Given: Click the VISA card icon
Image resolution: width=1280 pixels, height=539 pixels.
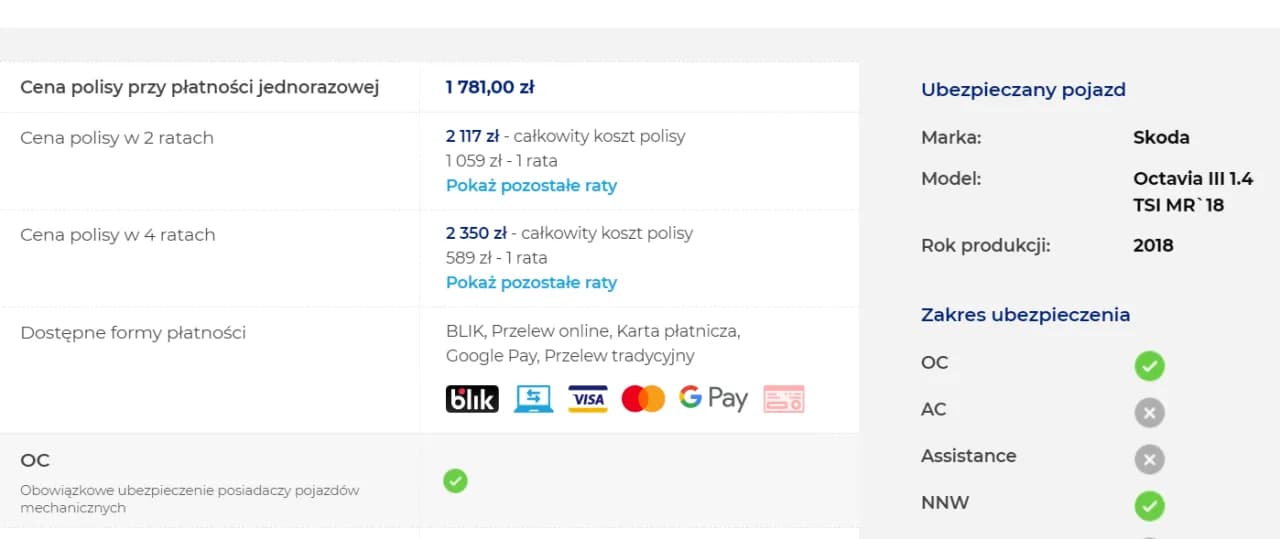Looking at the screenshot, I should [x=588, y=399].
